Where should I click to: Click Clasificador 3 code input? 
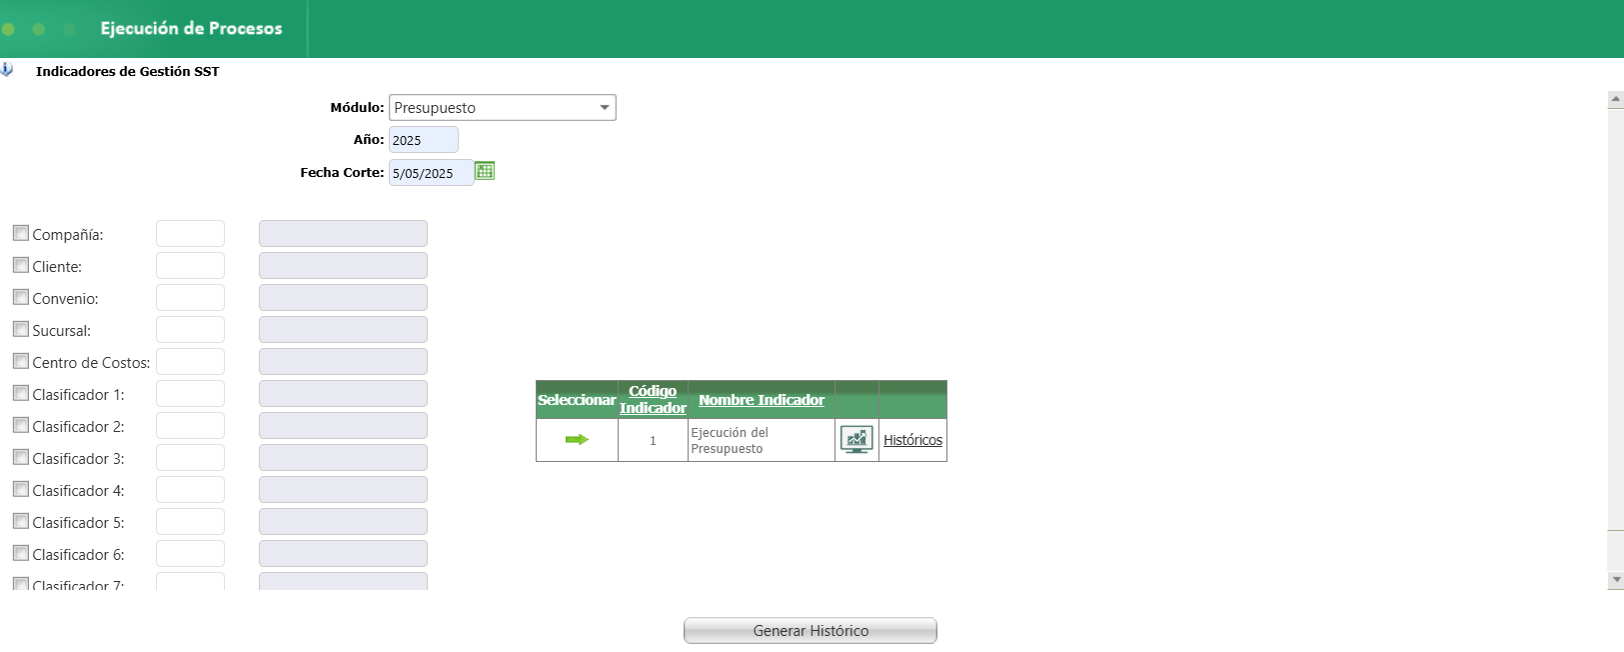tap(190, 457)
